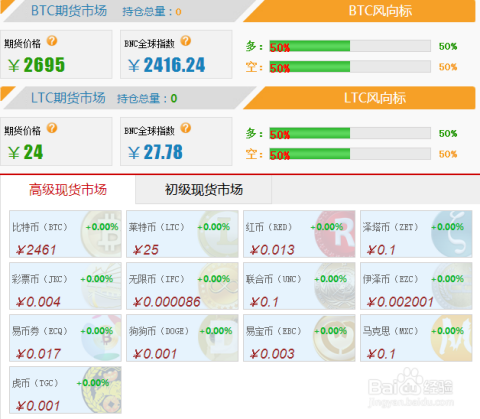Image resolution: width=480 pixels, height=419 pixels.
Task: Click BTC 持仓总量 value
Action: [178, 12]
